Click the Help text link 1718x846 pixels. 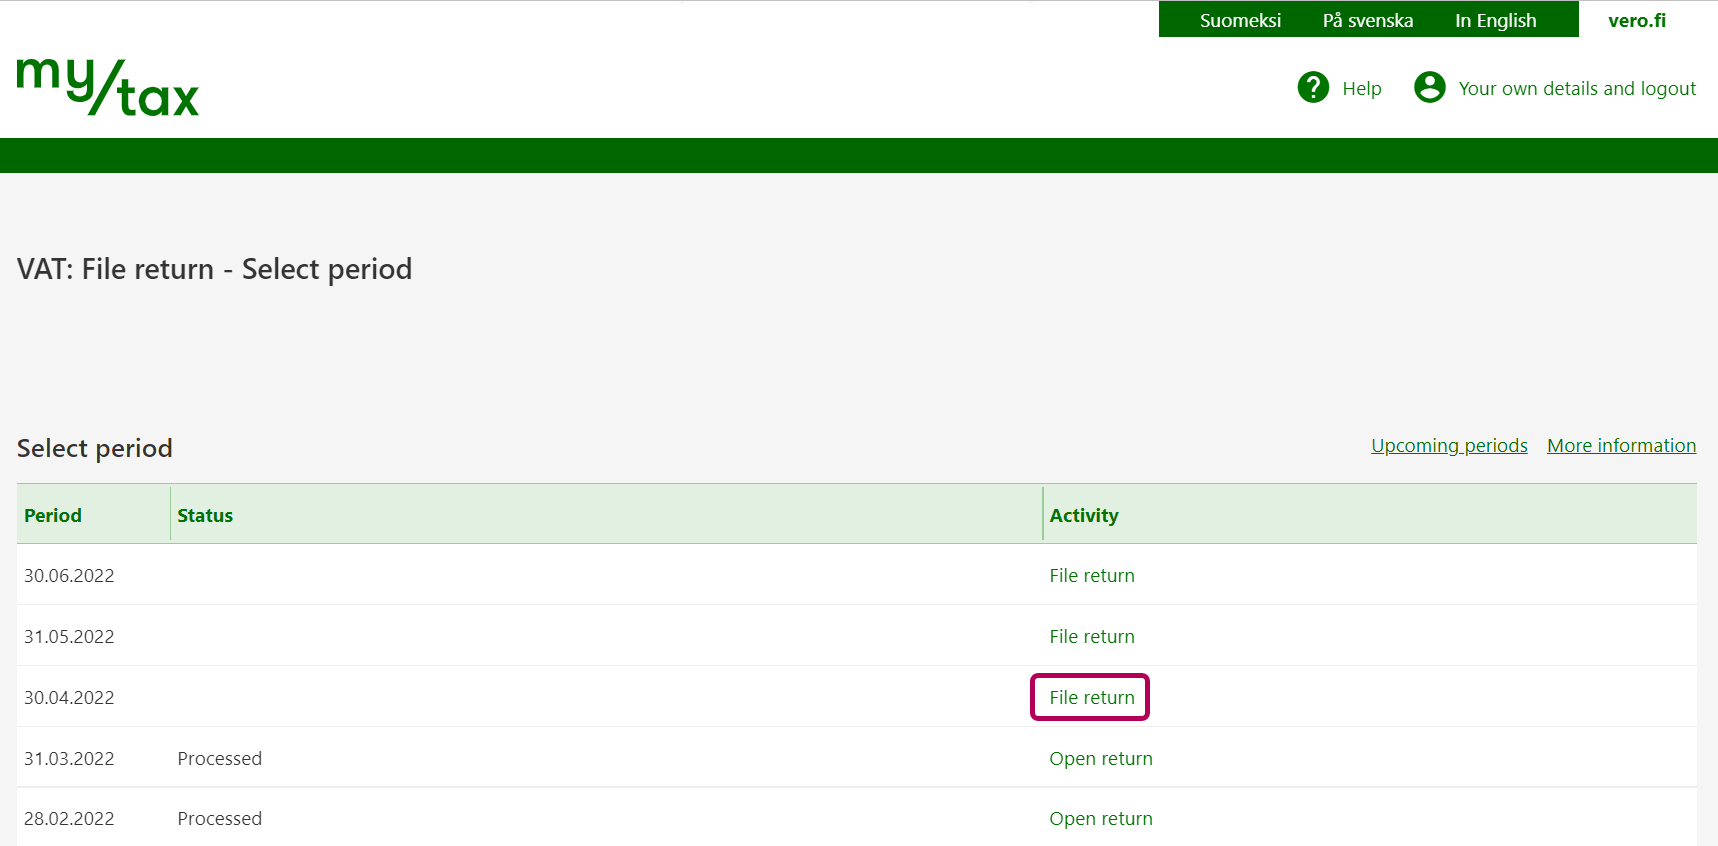tap(1361, 89)
